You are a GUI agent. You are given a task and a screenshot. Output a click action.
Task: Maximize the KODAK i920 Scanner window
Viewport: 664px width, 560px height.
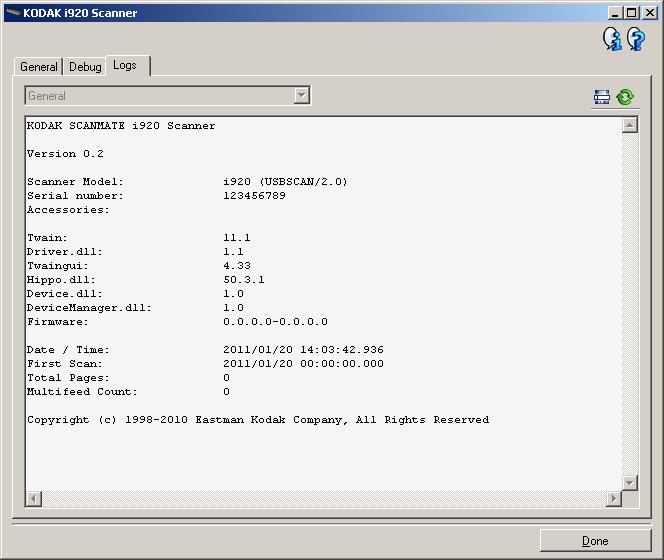(631, 13)
